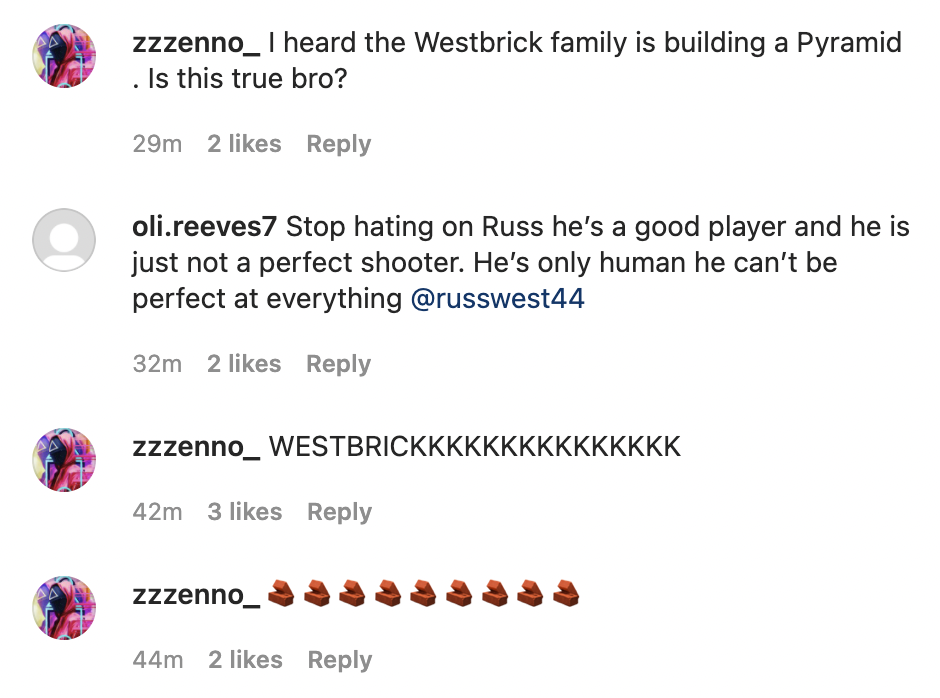940x698 pixels.
Task: Open zzzenno_ avatar beside the Pyramid comment
Action: (65, 55)
